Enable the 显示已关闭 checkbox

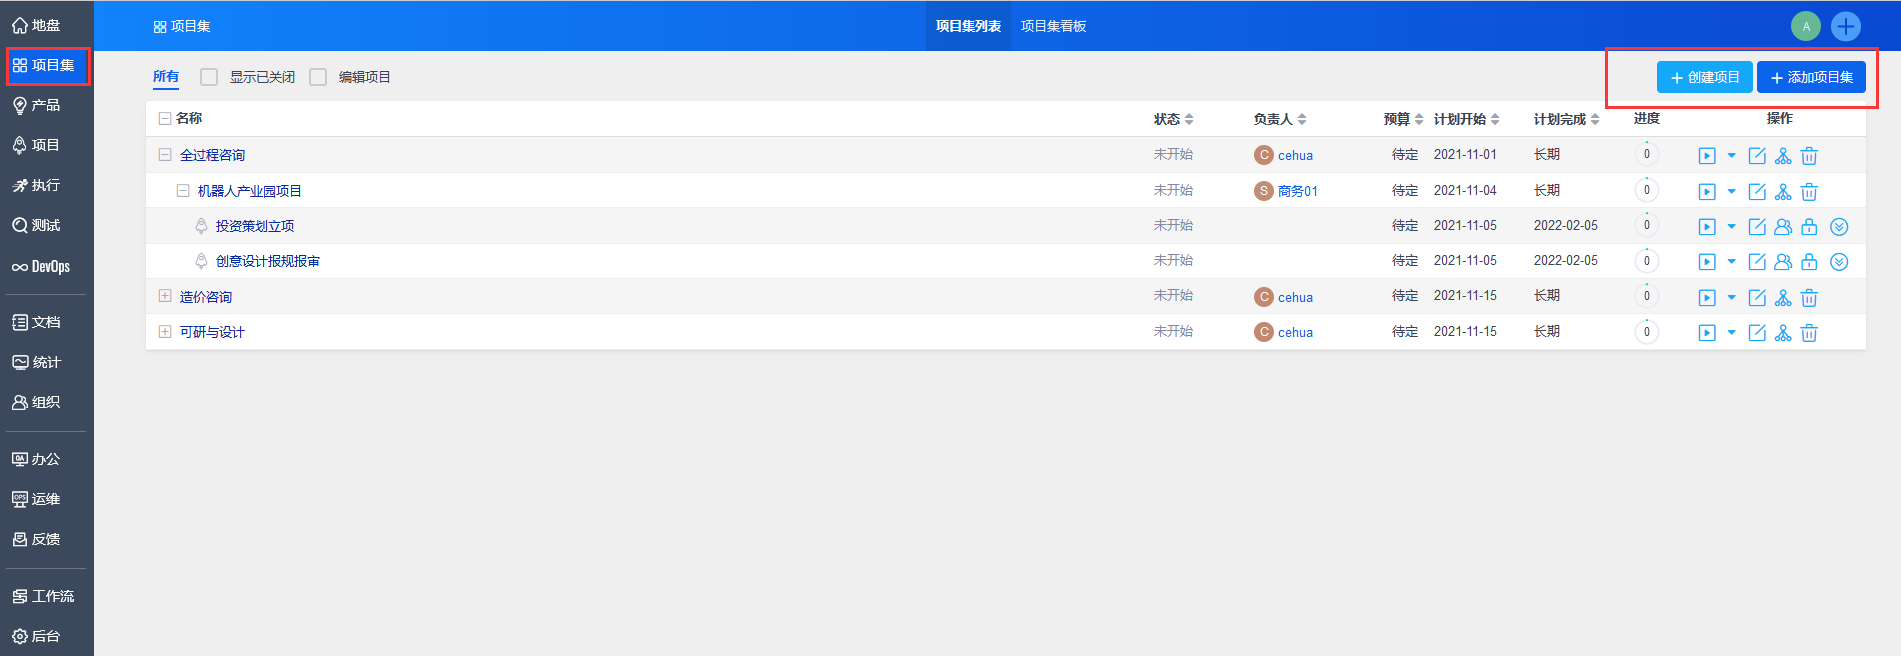click(209, 77)
